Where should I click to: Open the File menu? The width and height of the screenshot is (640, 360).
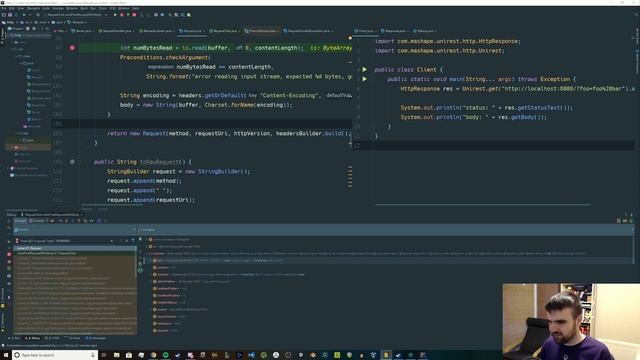[4, 8]
